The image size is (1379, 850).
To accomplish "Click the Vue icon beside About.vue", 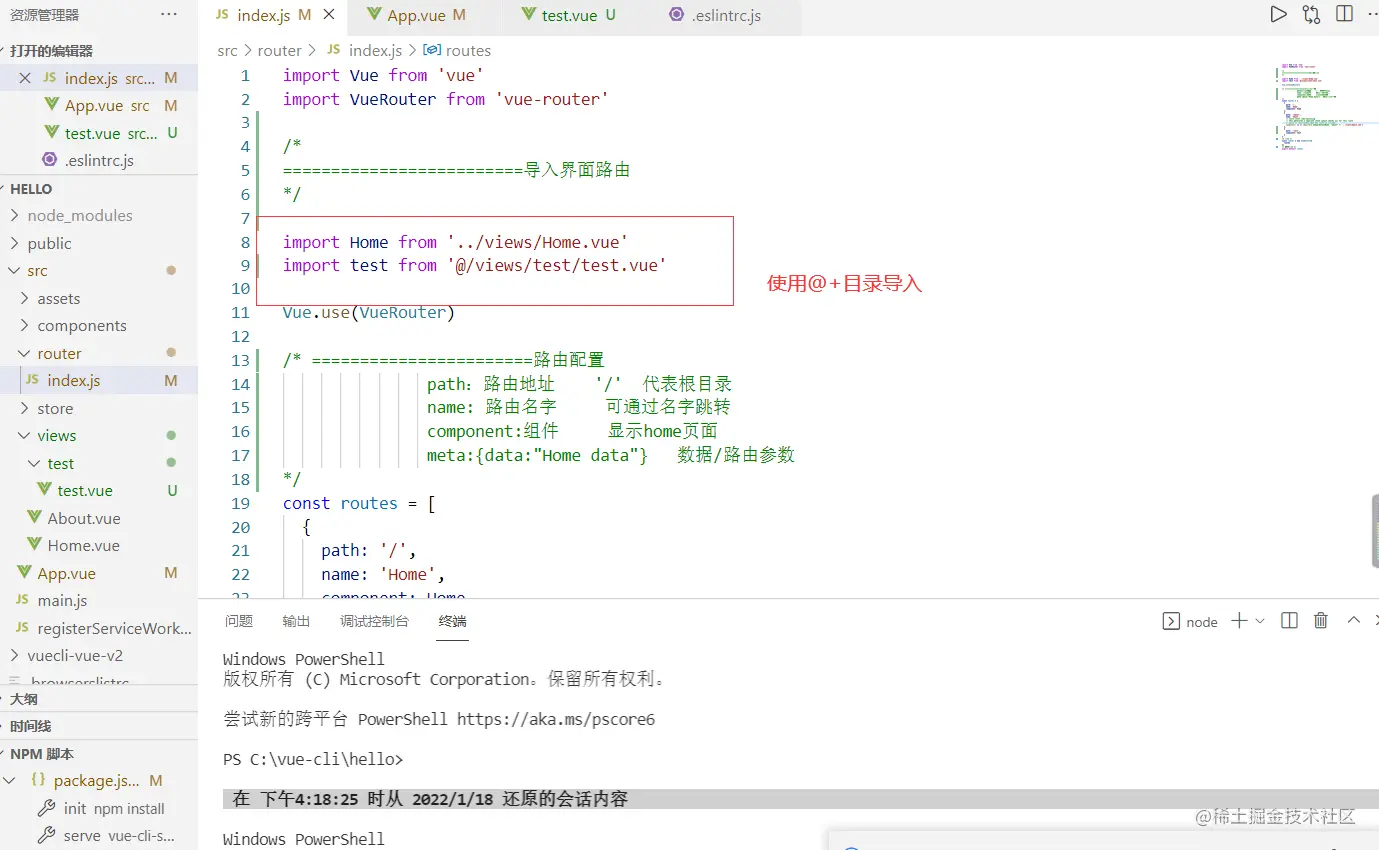I will 36,518.
